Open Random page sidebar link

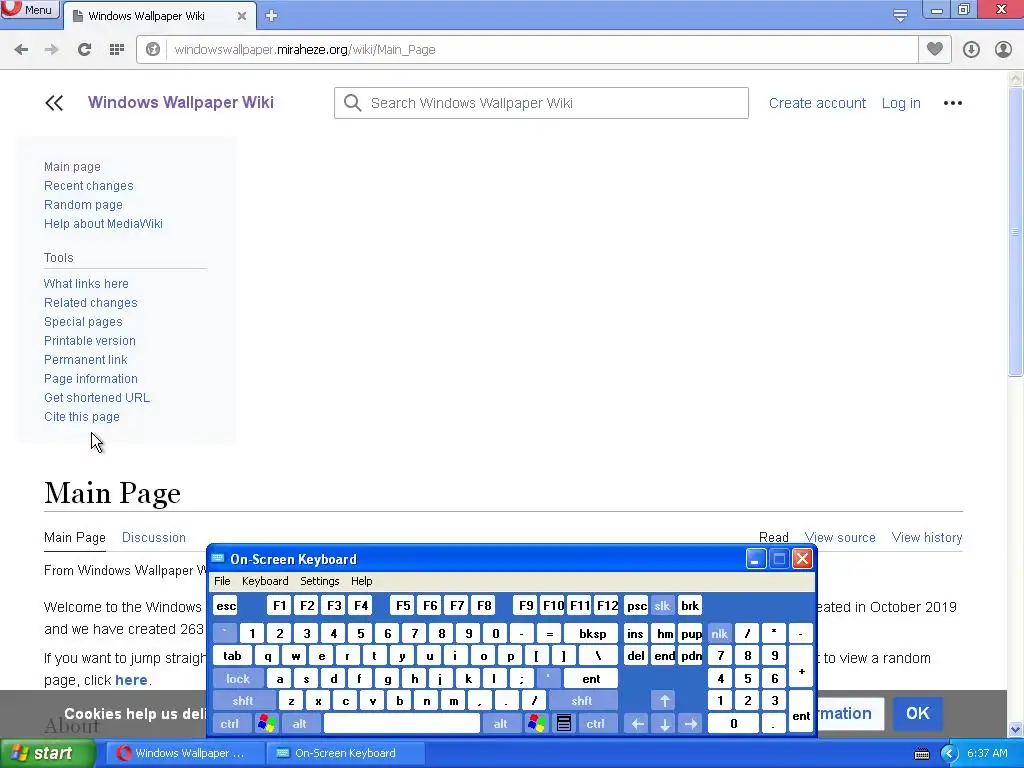tap(83, 204)
